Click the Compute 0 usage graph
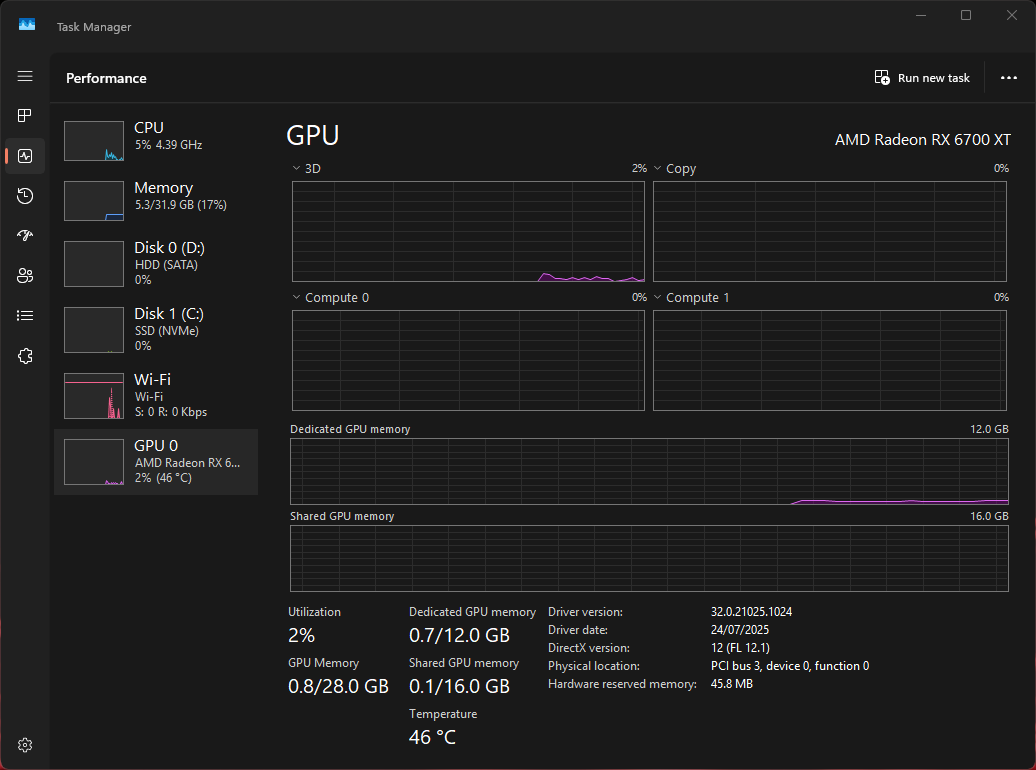Image resolution: width=1036 pixels, height=770 pixels. pos(468,360)
